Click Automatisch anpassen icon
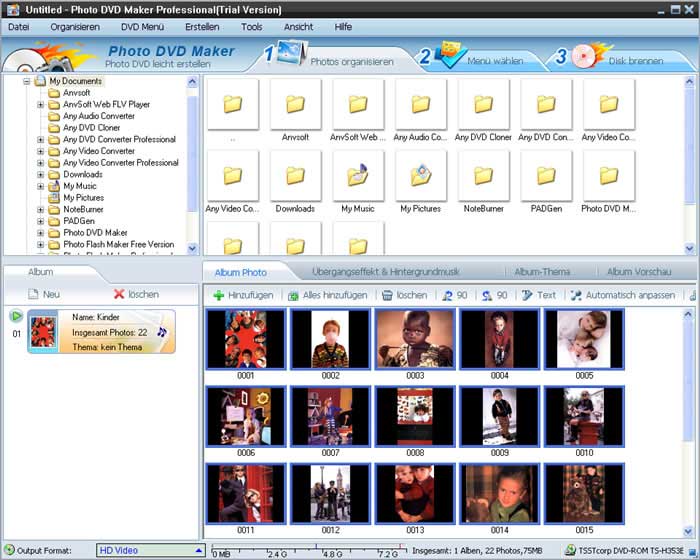 (576, 295)
